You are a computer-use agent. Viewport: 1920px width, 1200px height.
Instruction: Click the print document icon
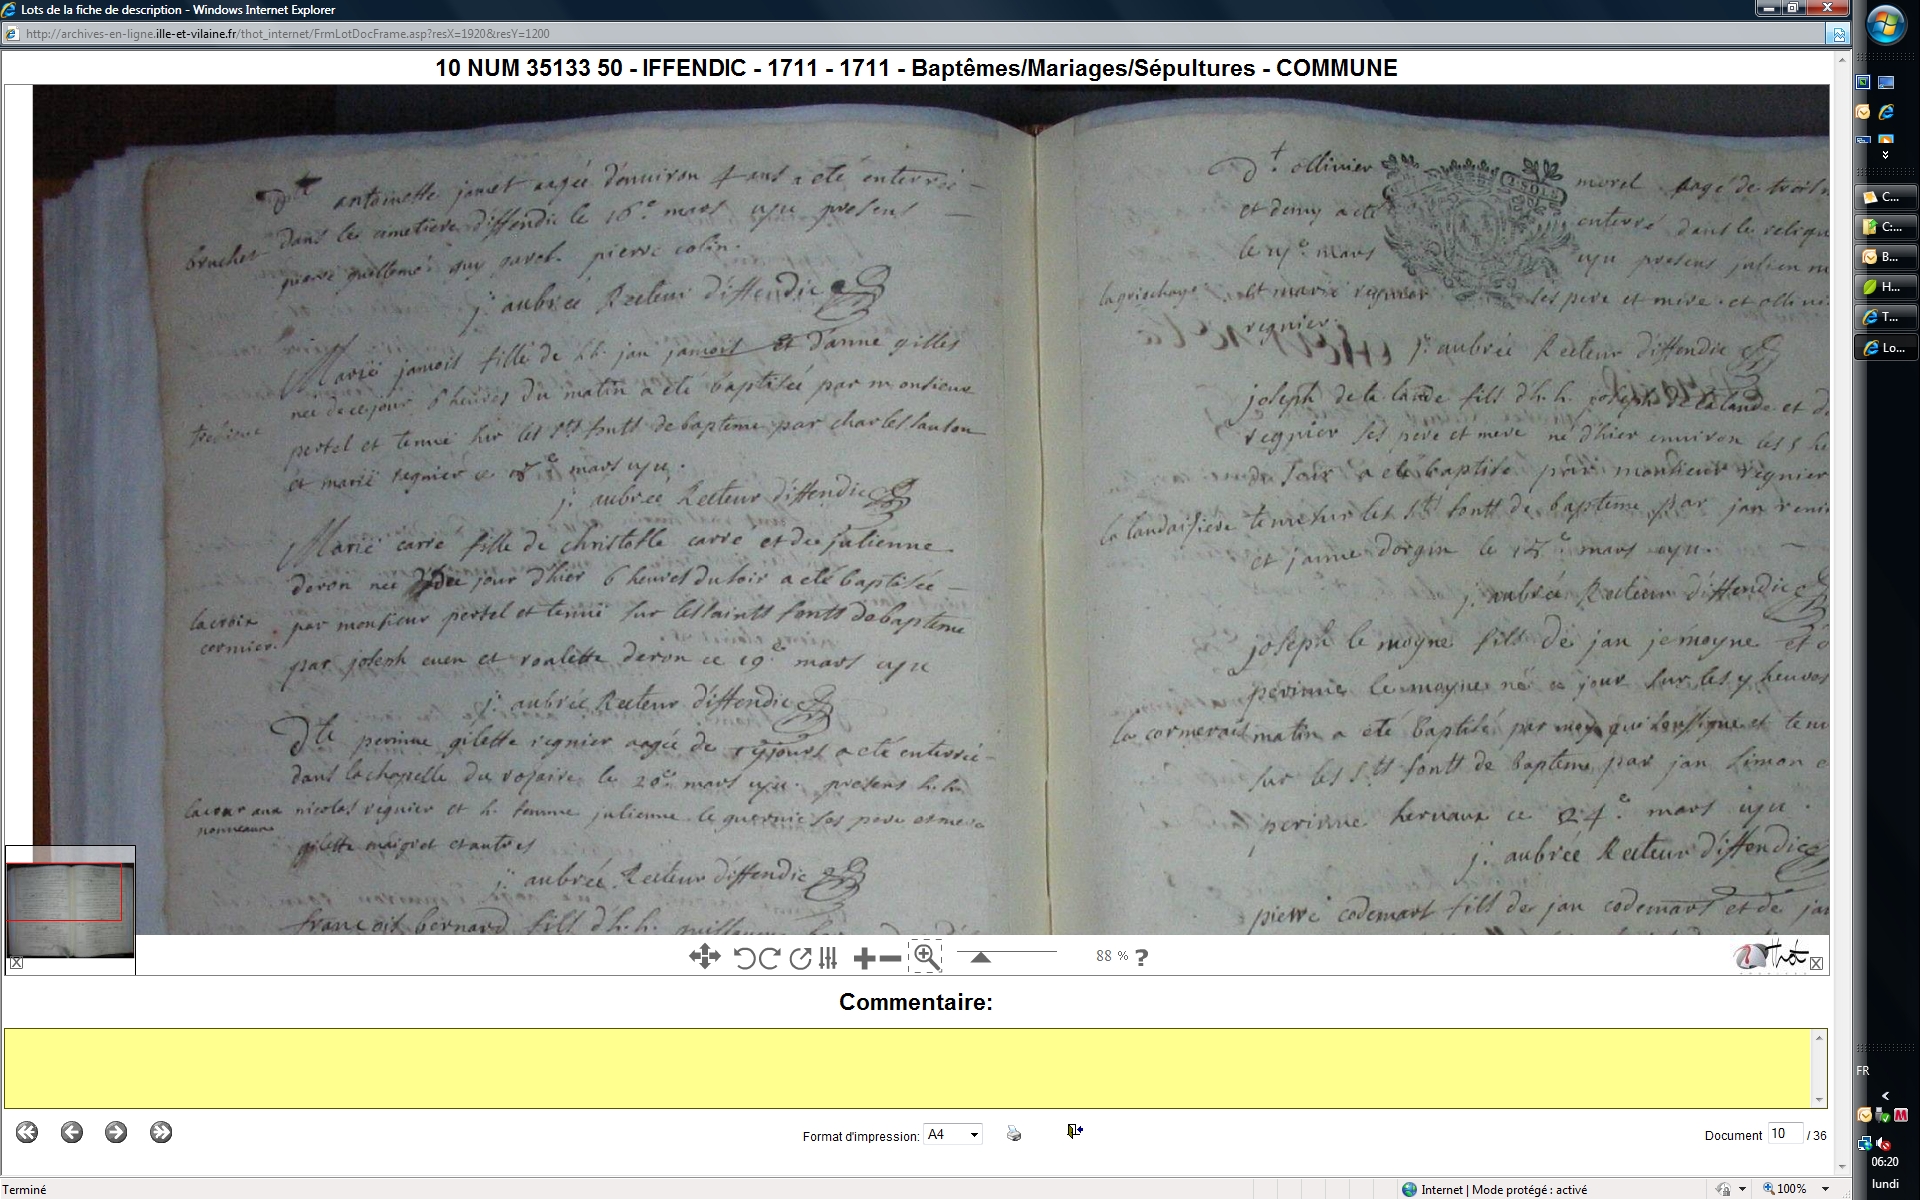tap(1013, 1133)
